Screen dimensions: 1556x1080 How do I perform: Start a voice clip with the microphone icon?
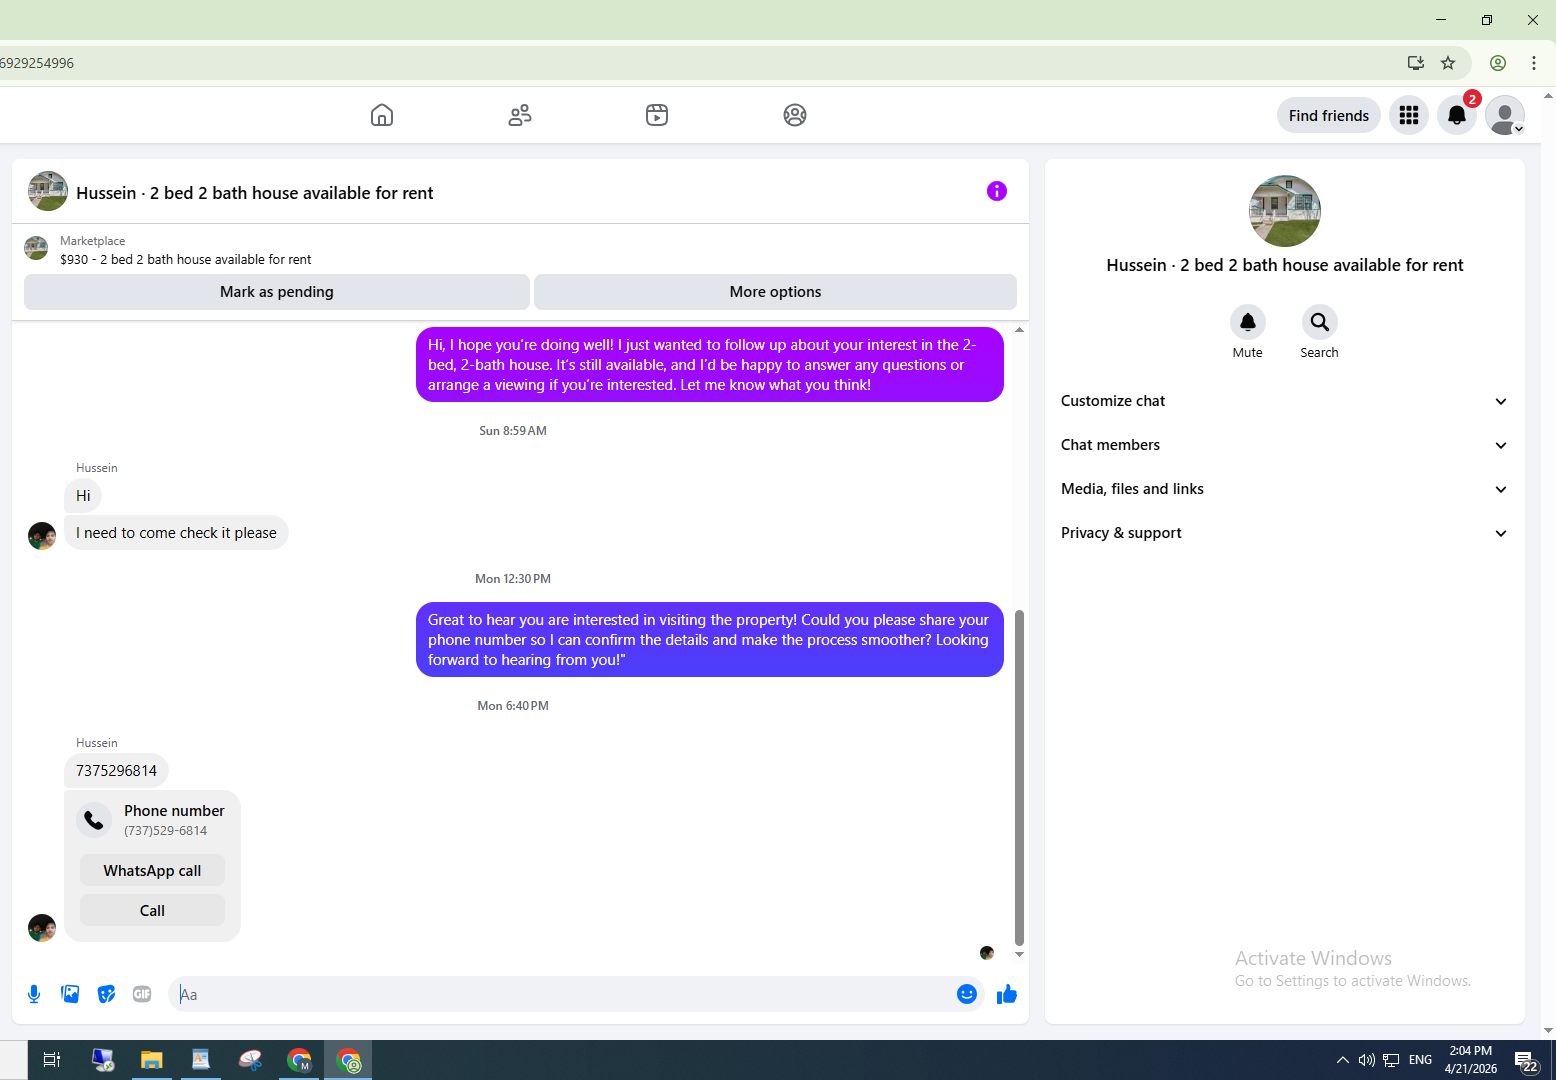point(34,994)
